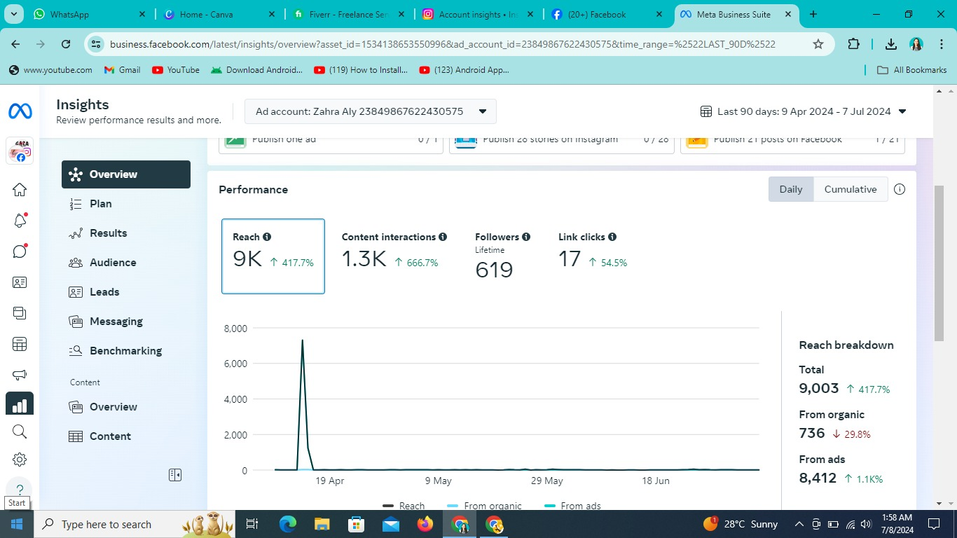The image size is (957, 538).
Task: Open the contact card icon in left rail
Action: point(20,282)
